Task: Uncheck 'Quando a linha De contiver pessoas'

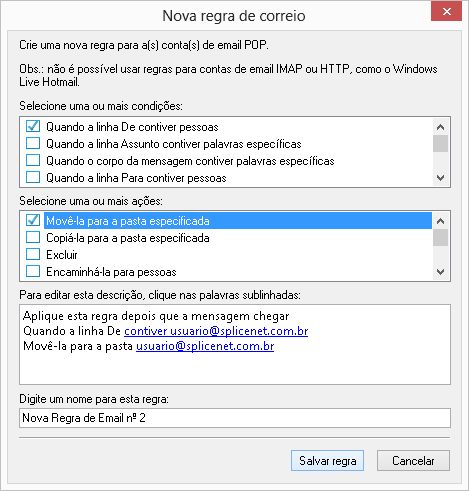Action: click(33, 127)
